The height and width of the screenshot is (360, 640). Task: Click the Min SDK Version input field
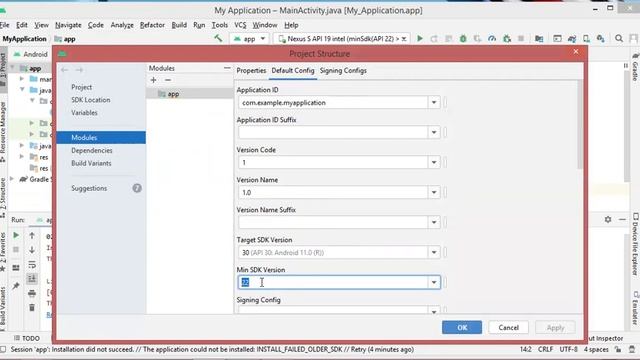pyautogui.click(x=333, y=282)
